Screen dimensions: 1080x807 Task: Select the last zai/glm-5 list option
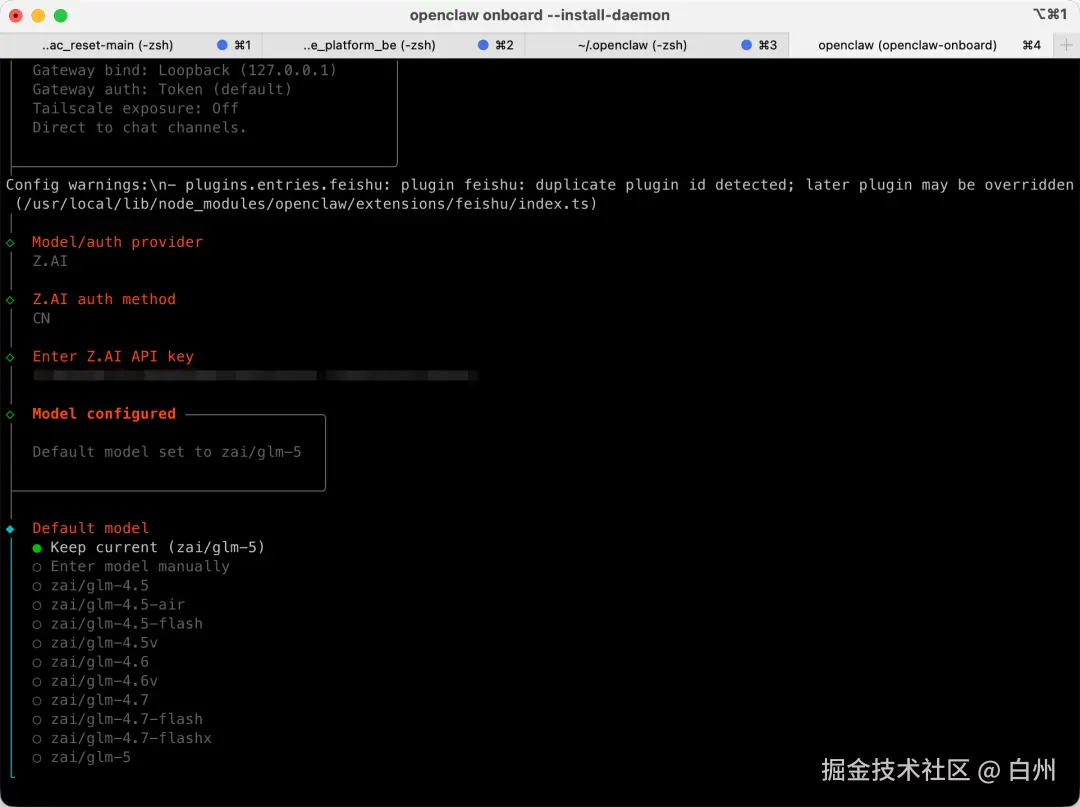(81, 757)
